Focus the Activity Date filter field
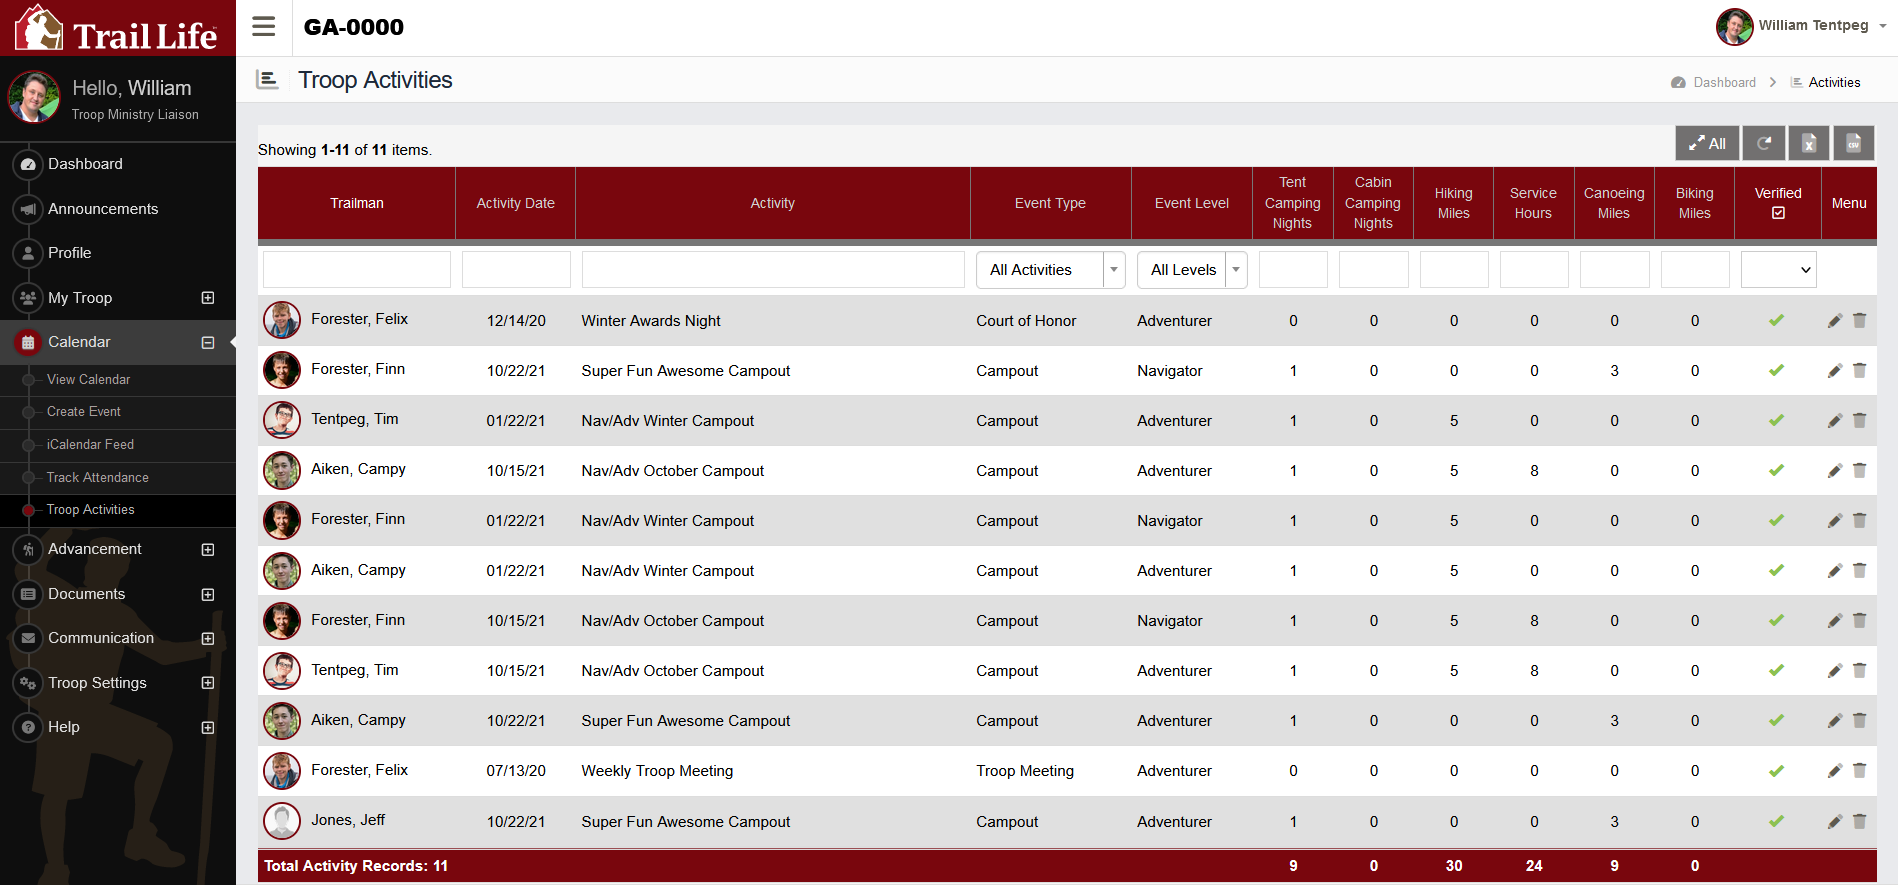Image resolution: width=1898 pixels, height=885 pixels. [x=516, y=270]
